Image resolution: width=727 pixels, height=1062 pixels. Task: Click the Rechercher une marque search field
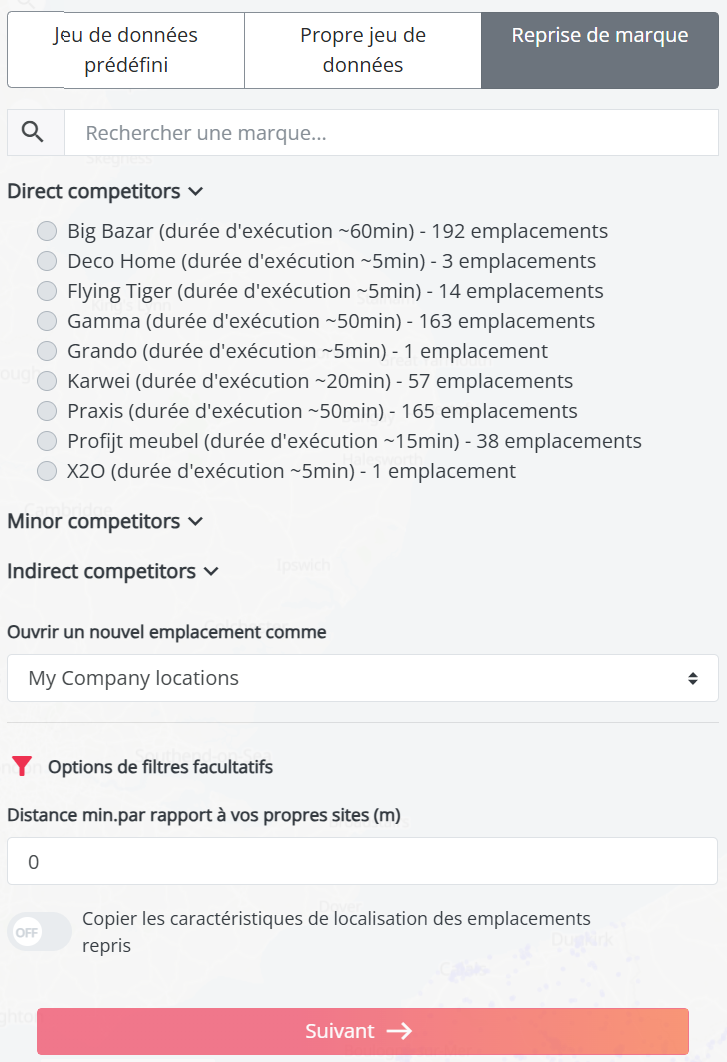pos(391,133)
